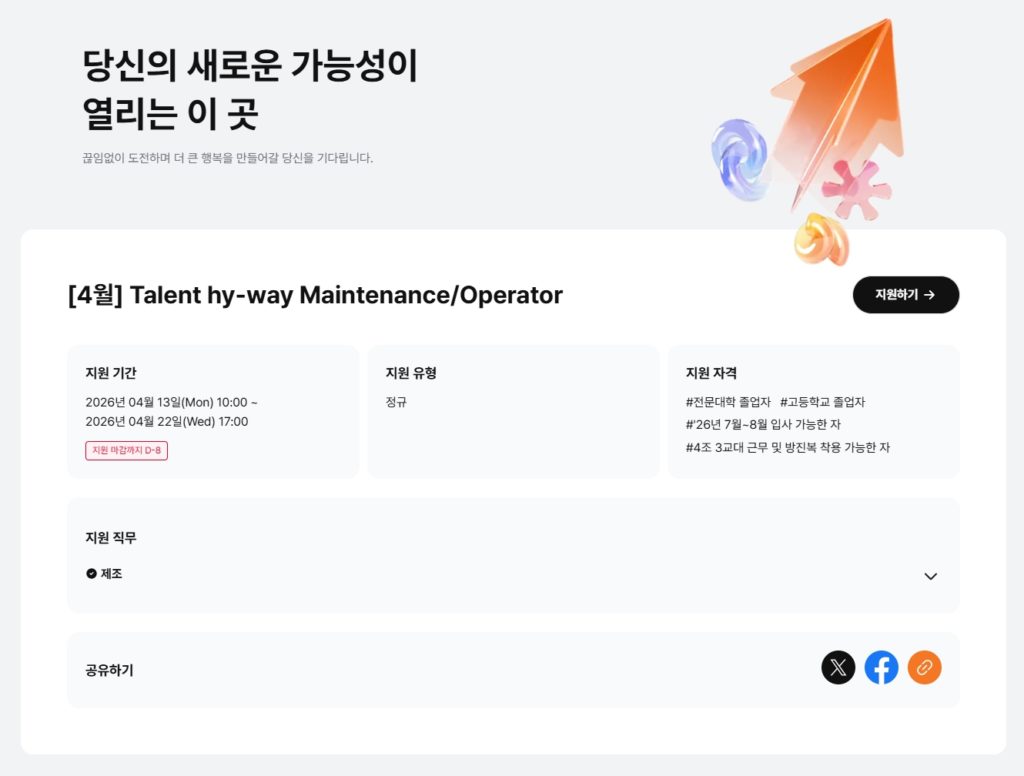Screen dimensions: 1024x776
Task: Select the #고등학교 졸업자 hashtag
Action: 822,402
